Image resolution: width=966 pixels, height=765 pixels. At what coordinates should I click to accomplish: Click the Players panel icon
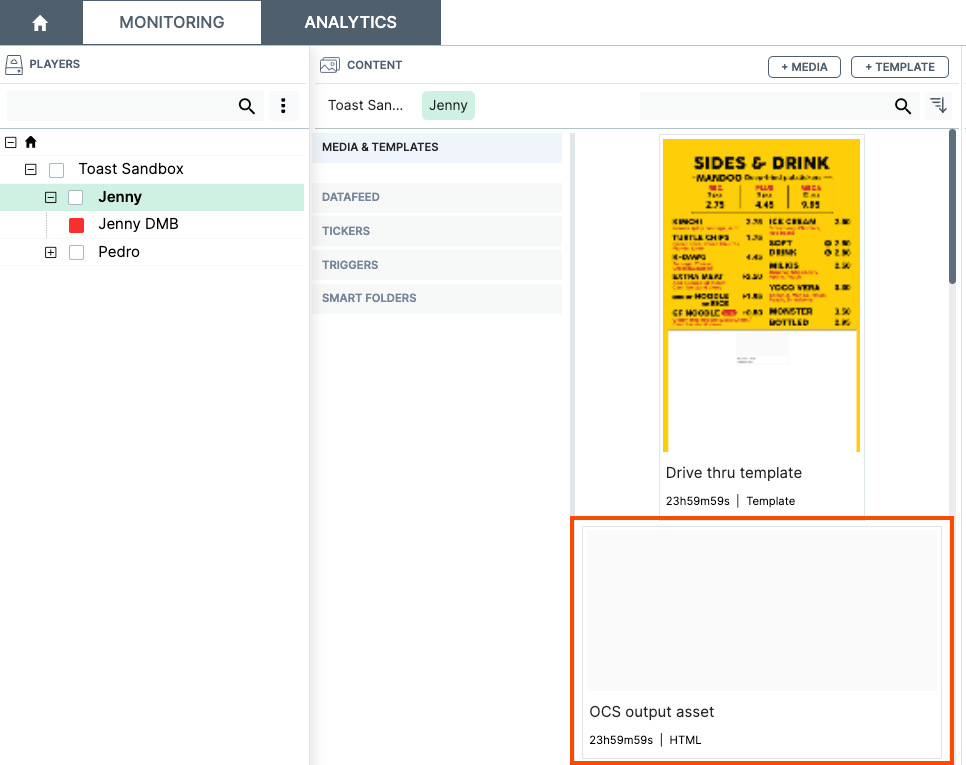point(14,64)
